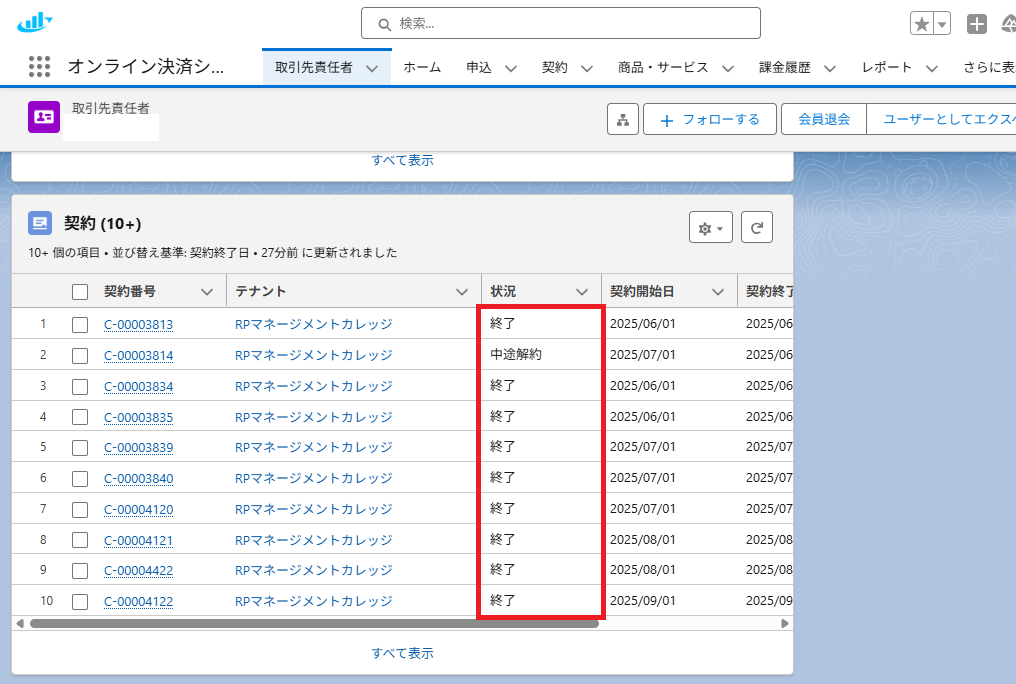Expand the favorites list dropdown arrow
1016x684 pixels.
tap(942, 24)
